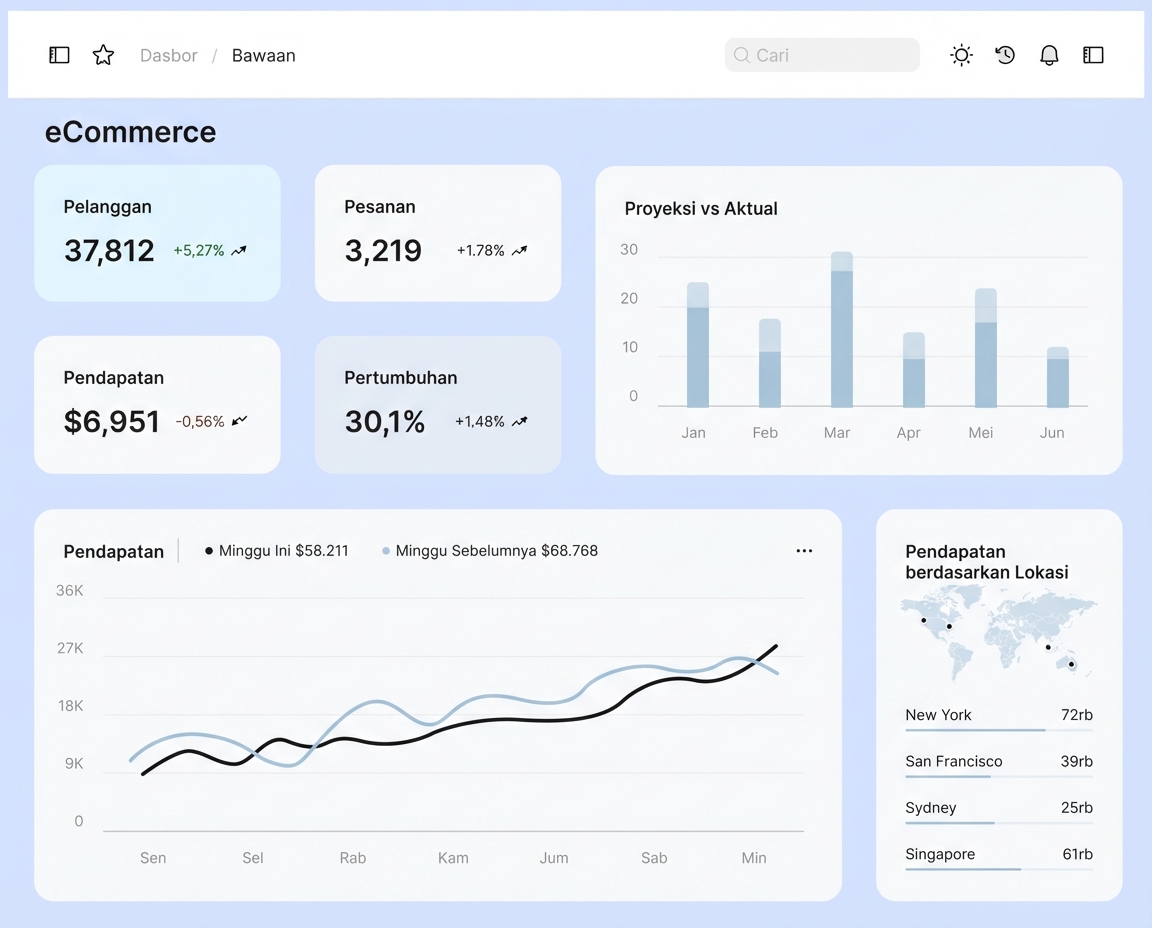Click the Jun bar in Proyeksi chart
Image resolution: width=1152 pixels, height=928 pixels.
pos(1058,377)
